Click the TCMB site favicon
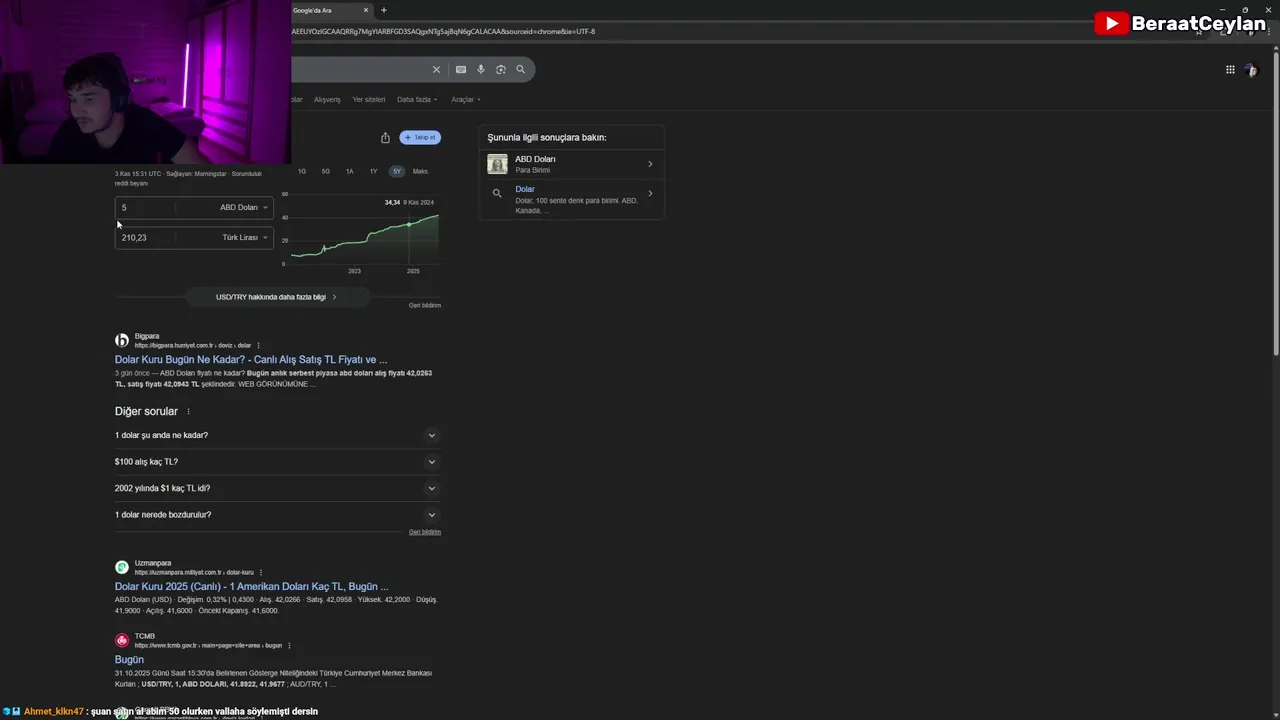This screenshot has height=720, width=1280. coord(122,640)
